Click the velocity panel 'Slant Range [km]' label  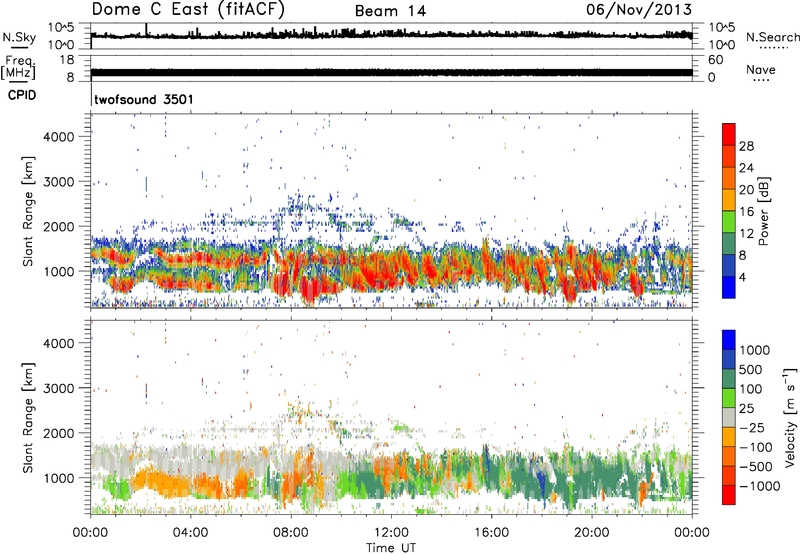[28, 417]
